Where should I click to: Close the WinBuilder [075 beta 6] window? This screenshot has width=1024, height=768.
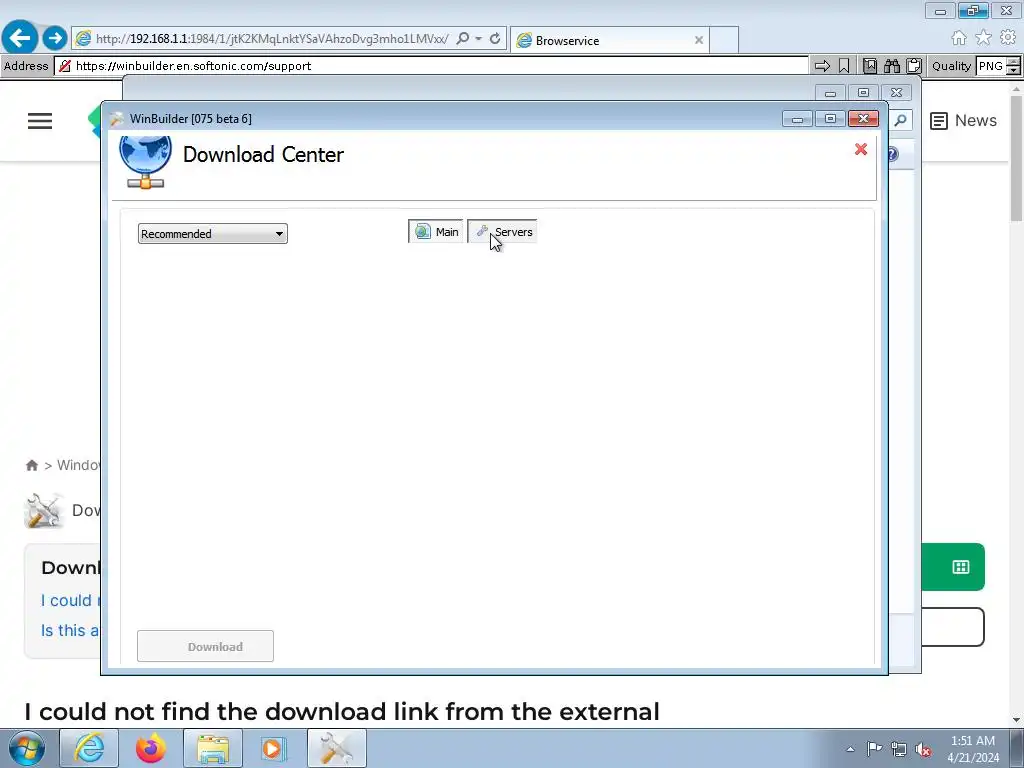[x=863, y=119]
